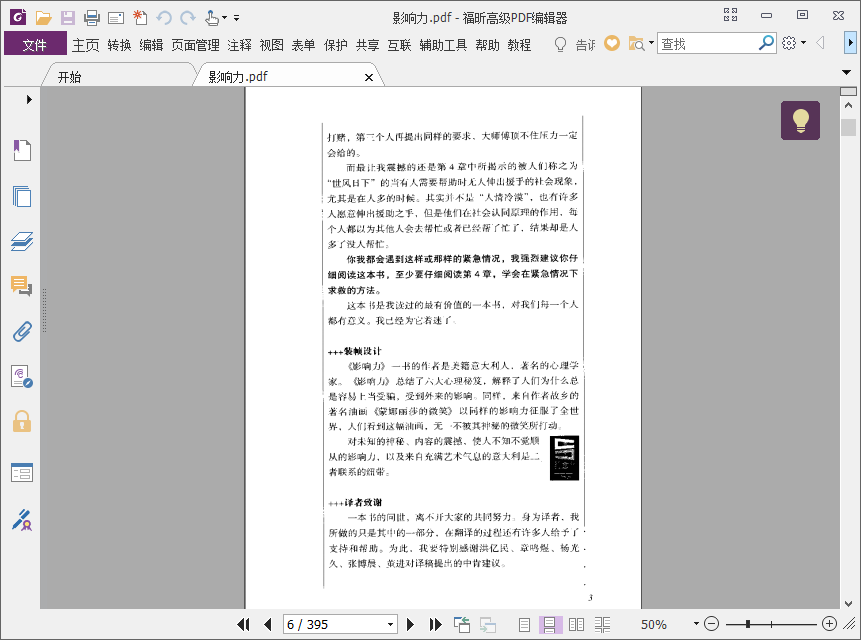Expand the settings gear dropdown arrow

click(x=803, y=43)
